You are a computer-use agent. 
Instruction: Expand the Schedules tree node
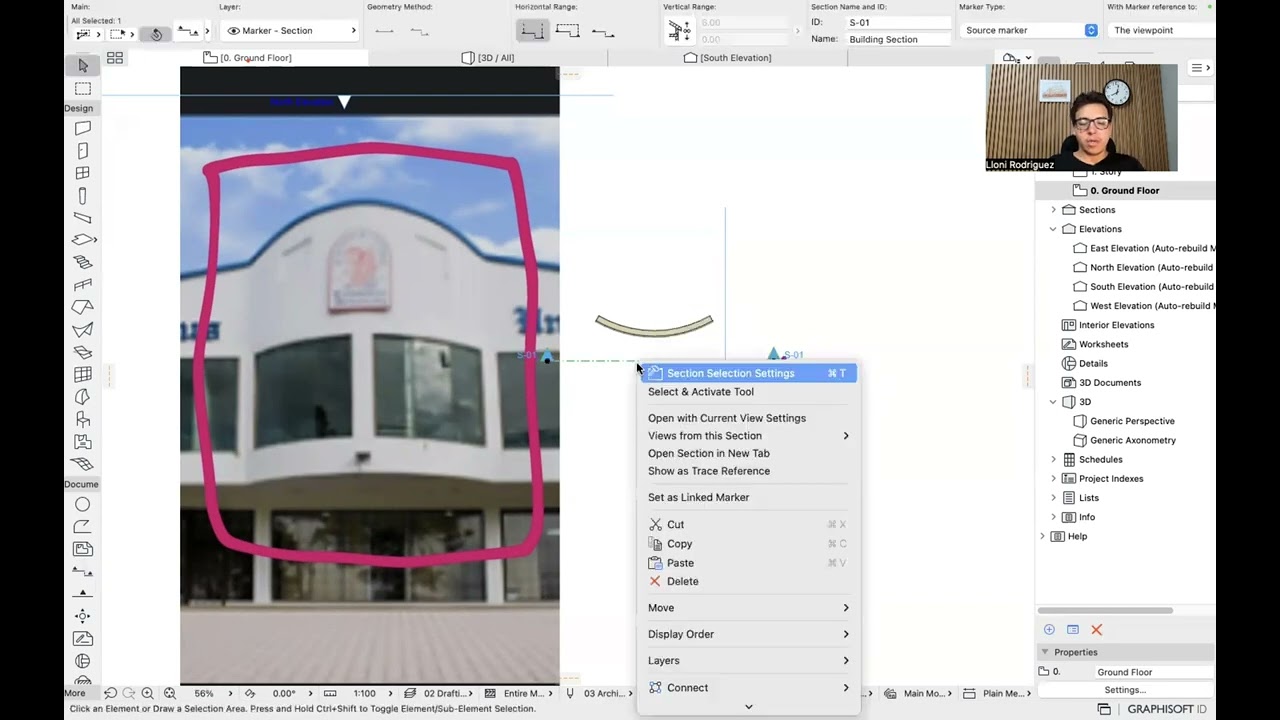[x=1053, y=459]
